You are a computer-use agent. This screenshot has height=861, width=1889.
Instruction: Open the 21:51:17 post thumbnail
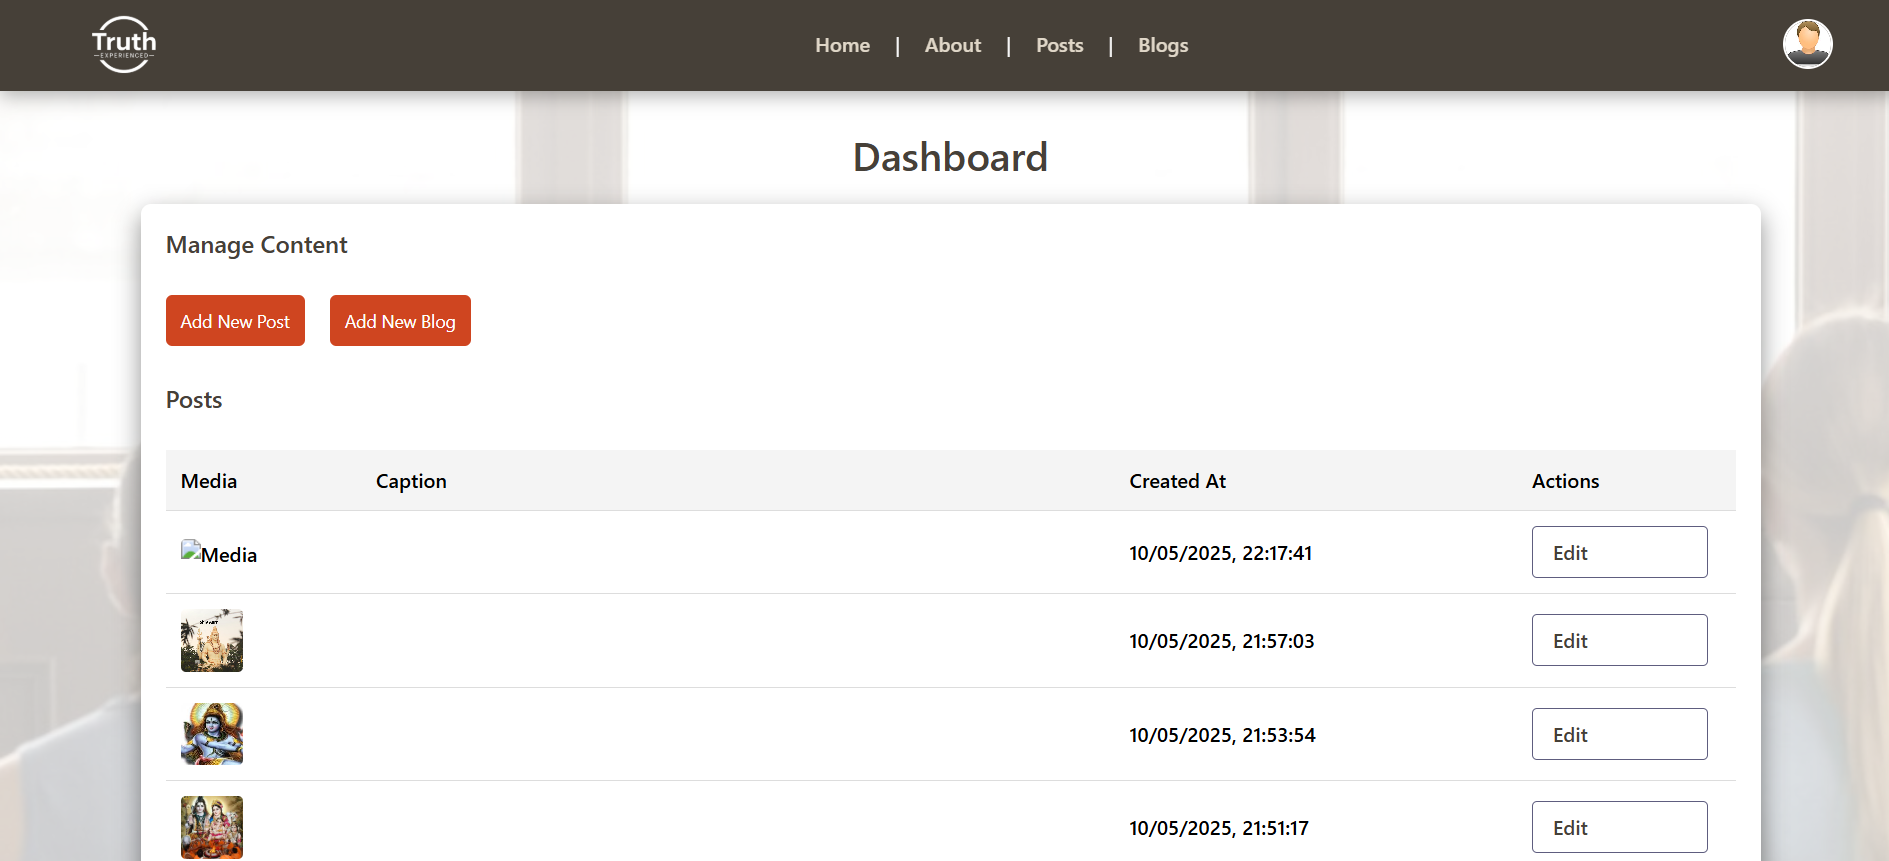(x=212, y=827)
